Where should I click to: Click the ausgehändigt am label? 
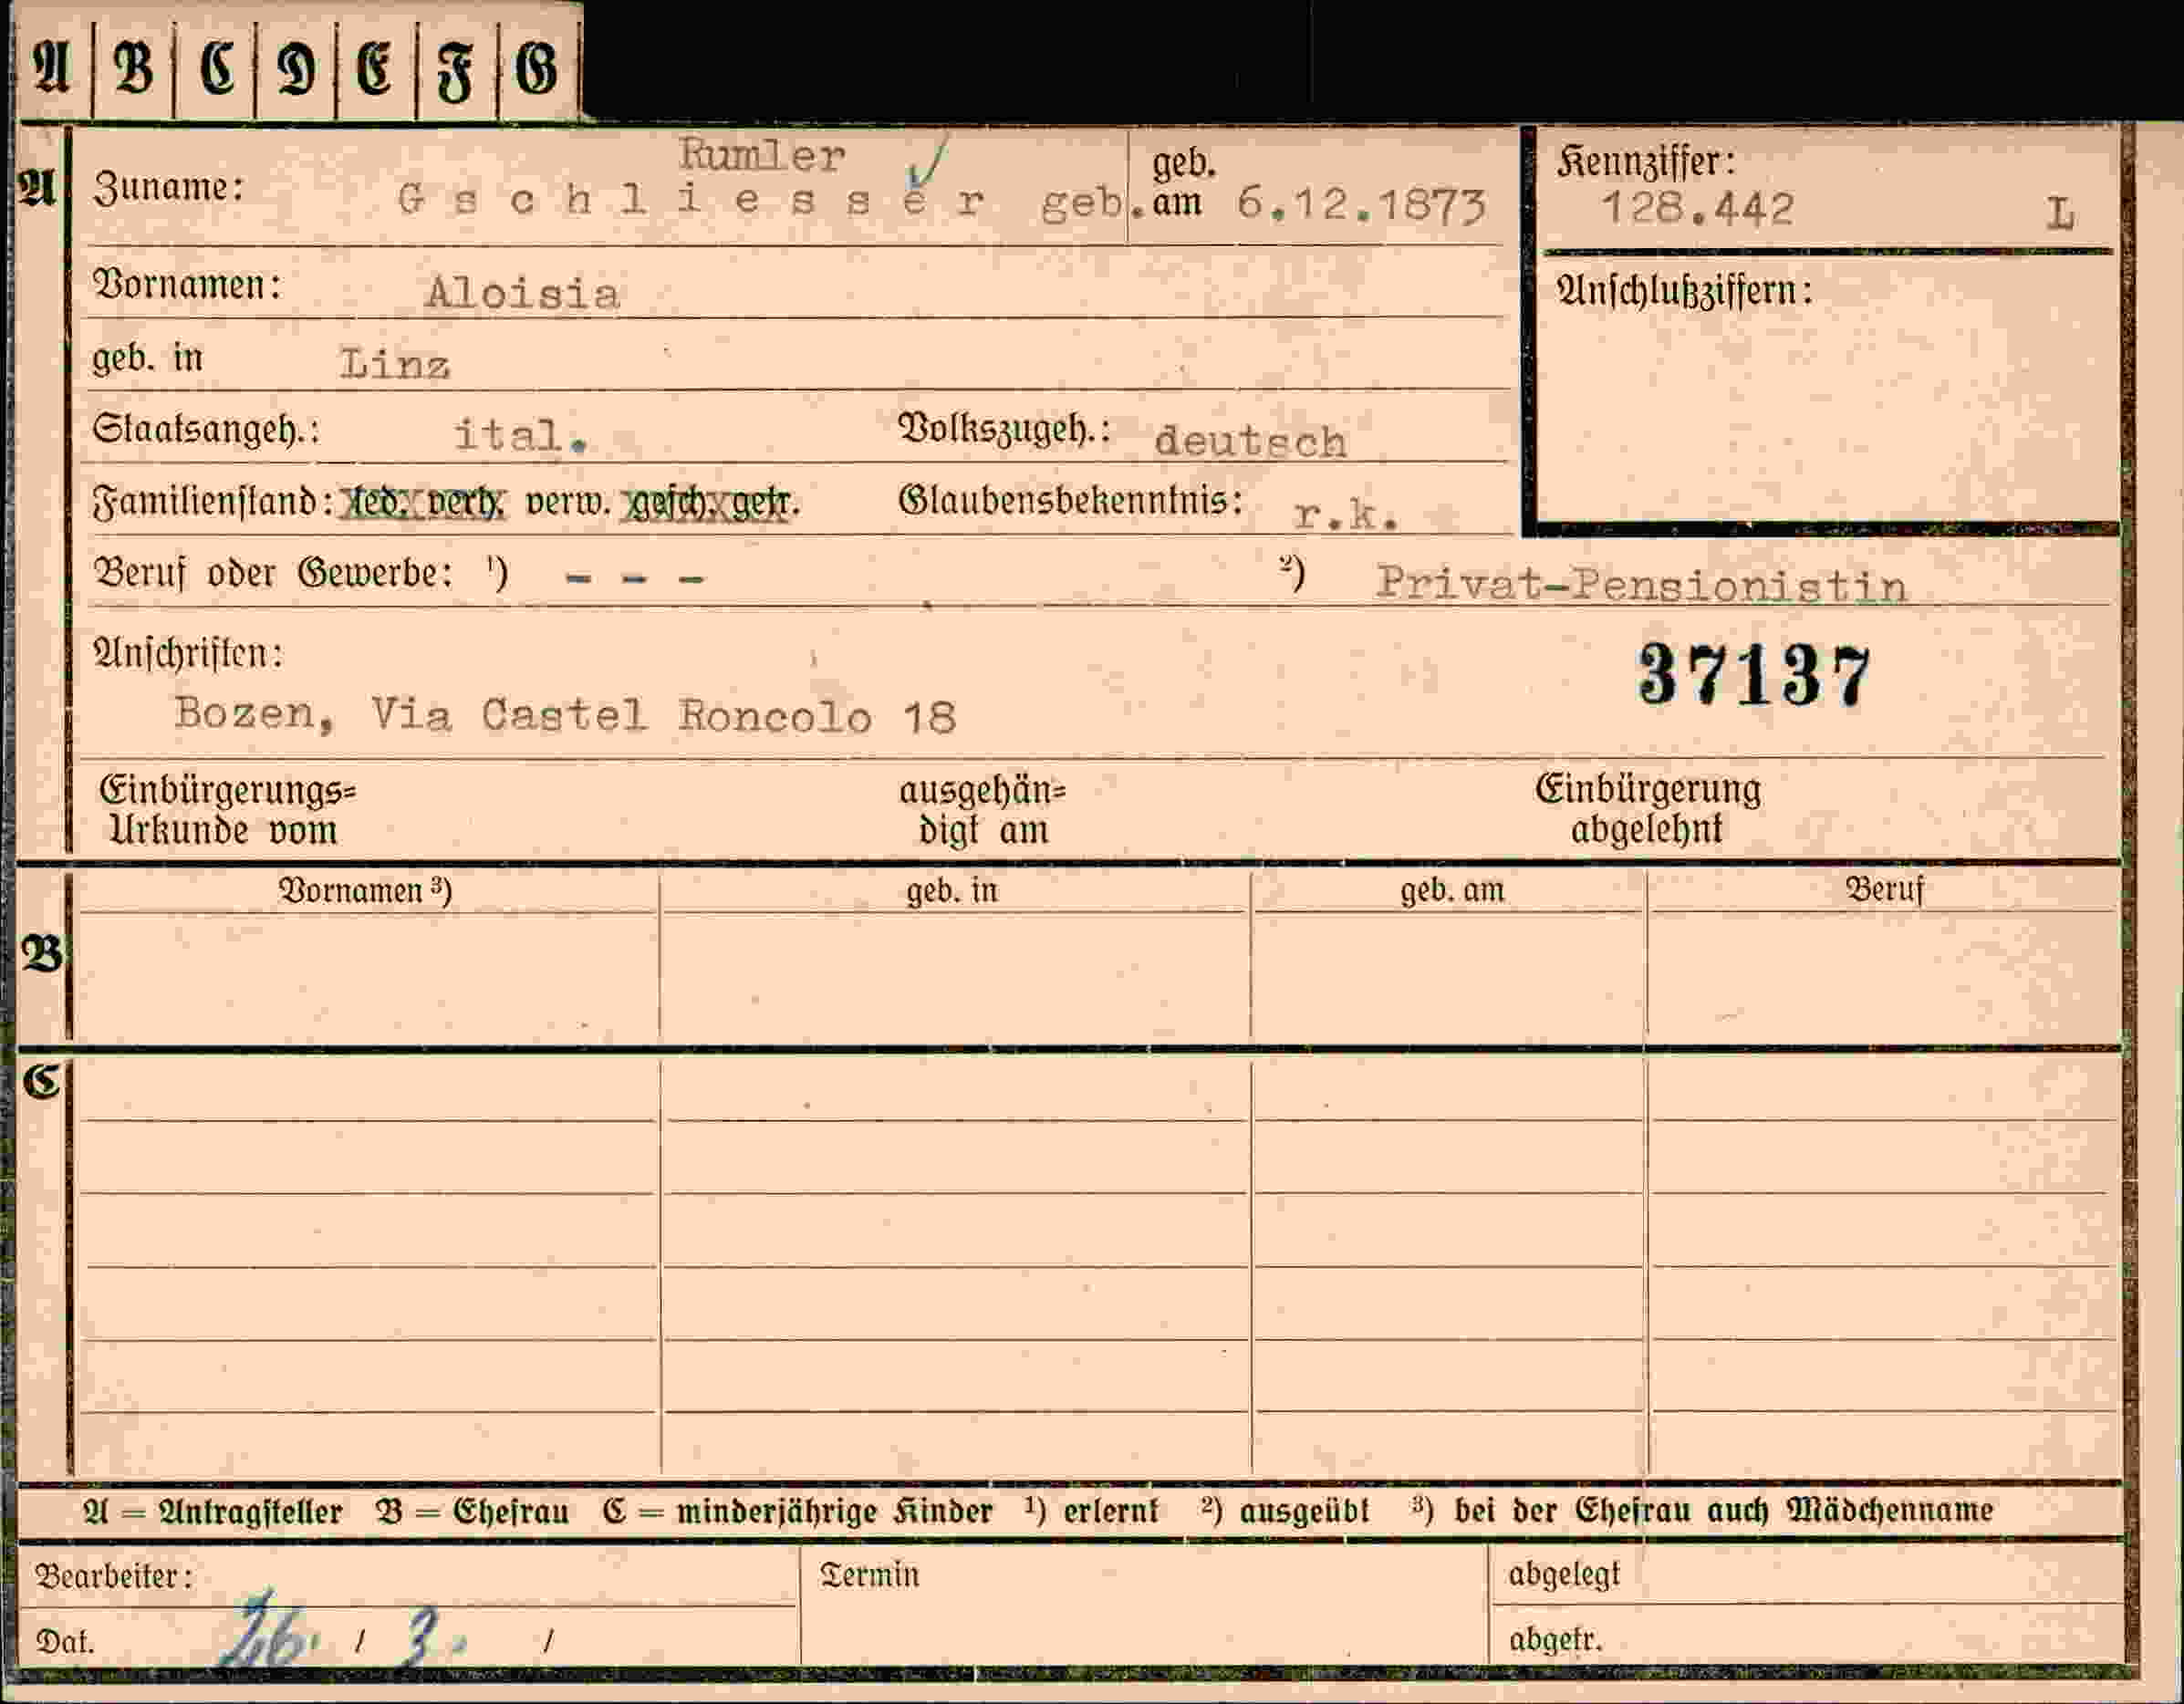point(982,810)
